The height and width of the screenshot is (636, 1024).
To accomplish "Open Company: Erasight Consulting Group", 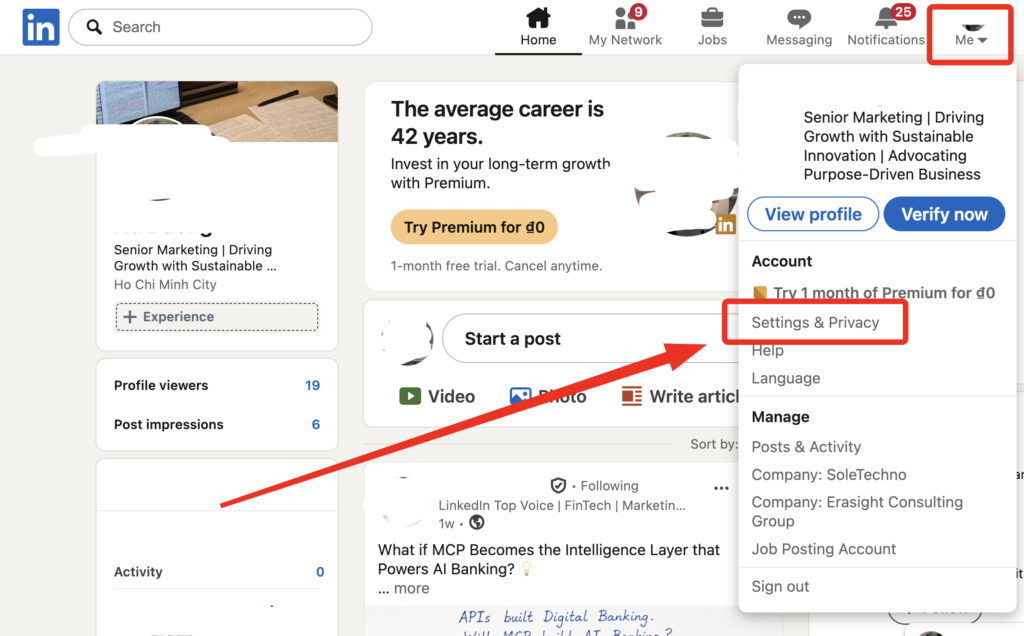I will click(x=857, y=511).
